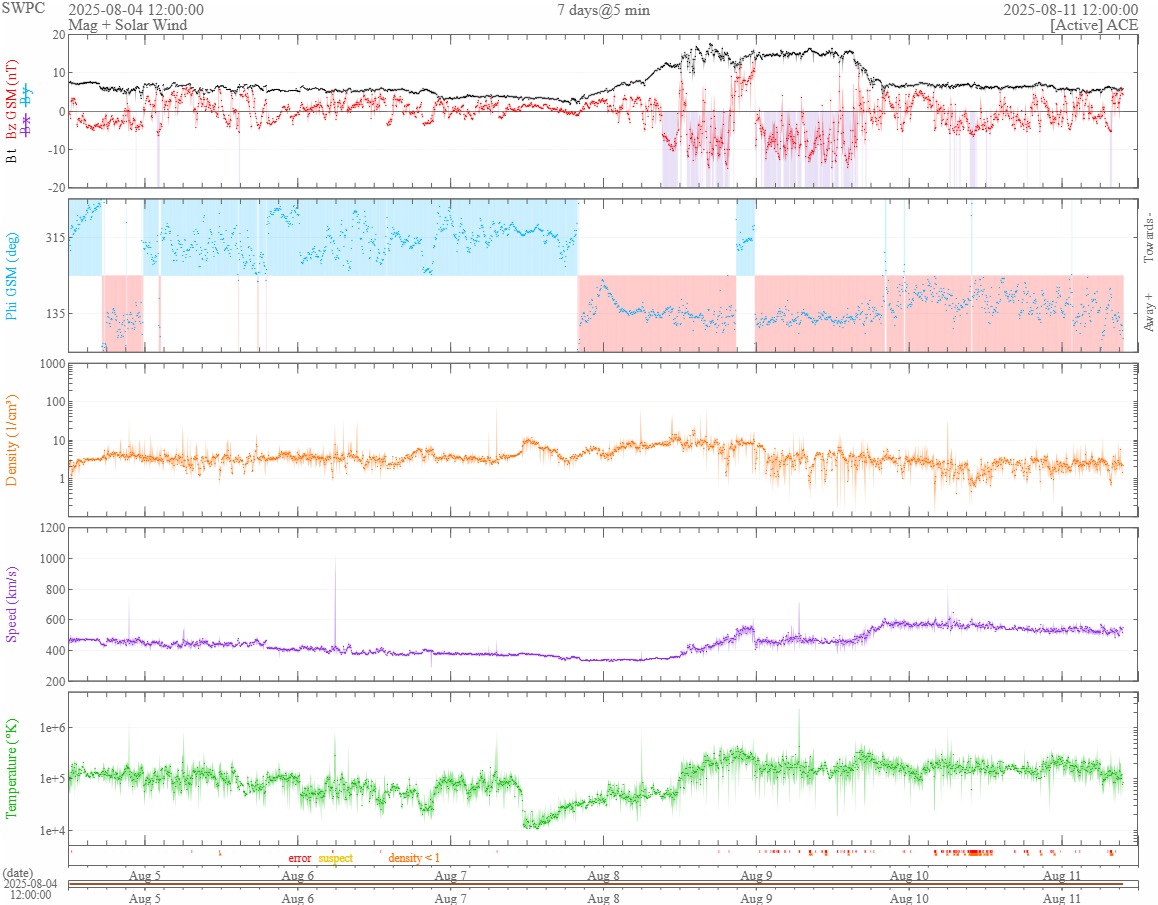The height and width of the screenshot is (905, 1158).
Task: Click the 600 tick on Speed axis
Action: [55, 620]
